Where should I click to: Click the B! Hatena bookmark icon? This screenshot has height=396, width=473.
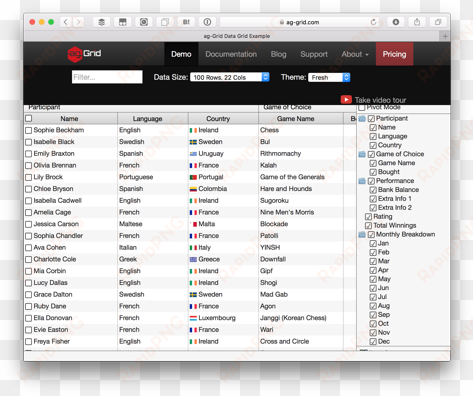186,22
